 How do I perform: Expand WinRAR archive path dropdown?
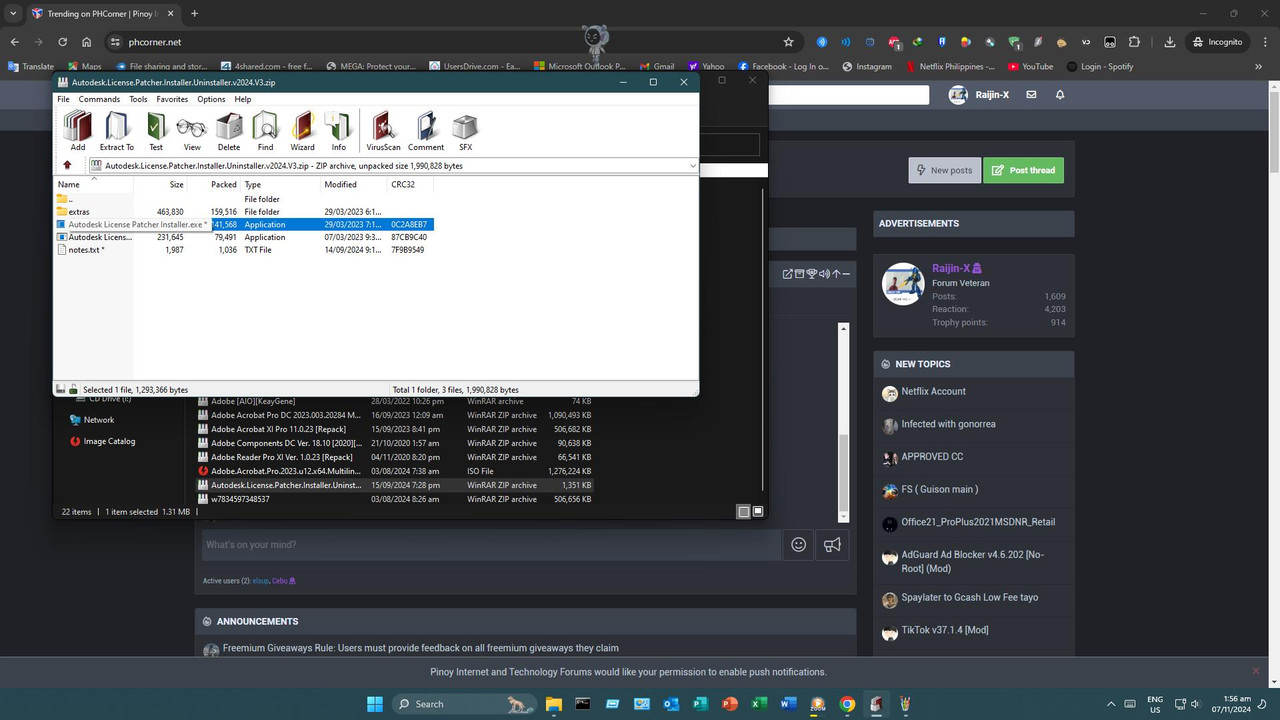[692, 166]
